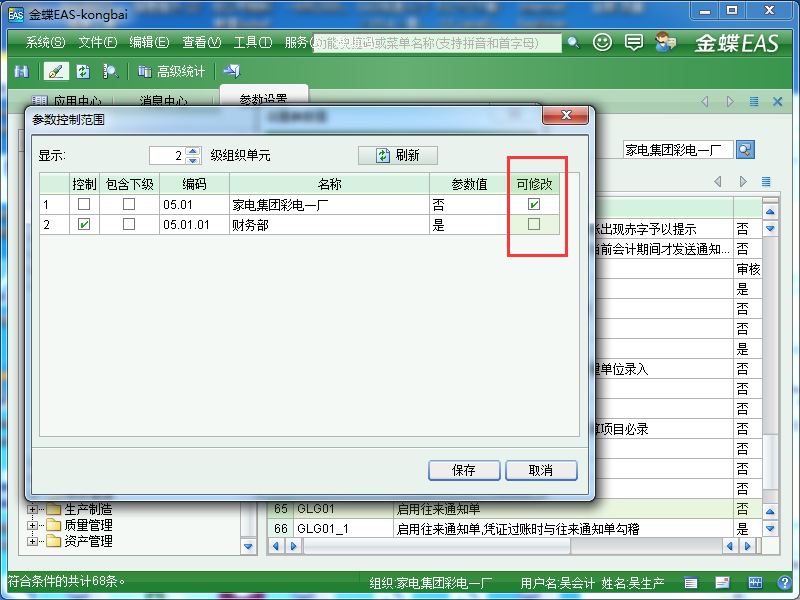Toggle 可修改 checkbox for 家电集团彩电一厂
800x600 pixels.
click(534, 204)
